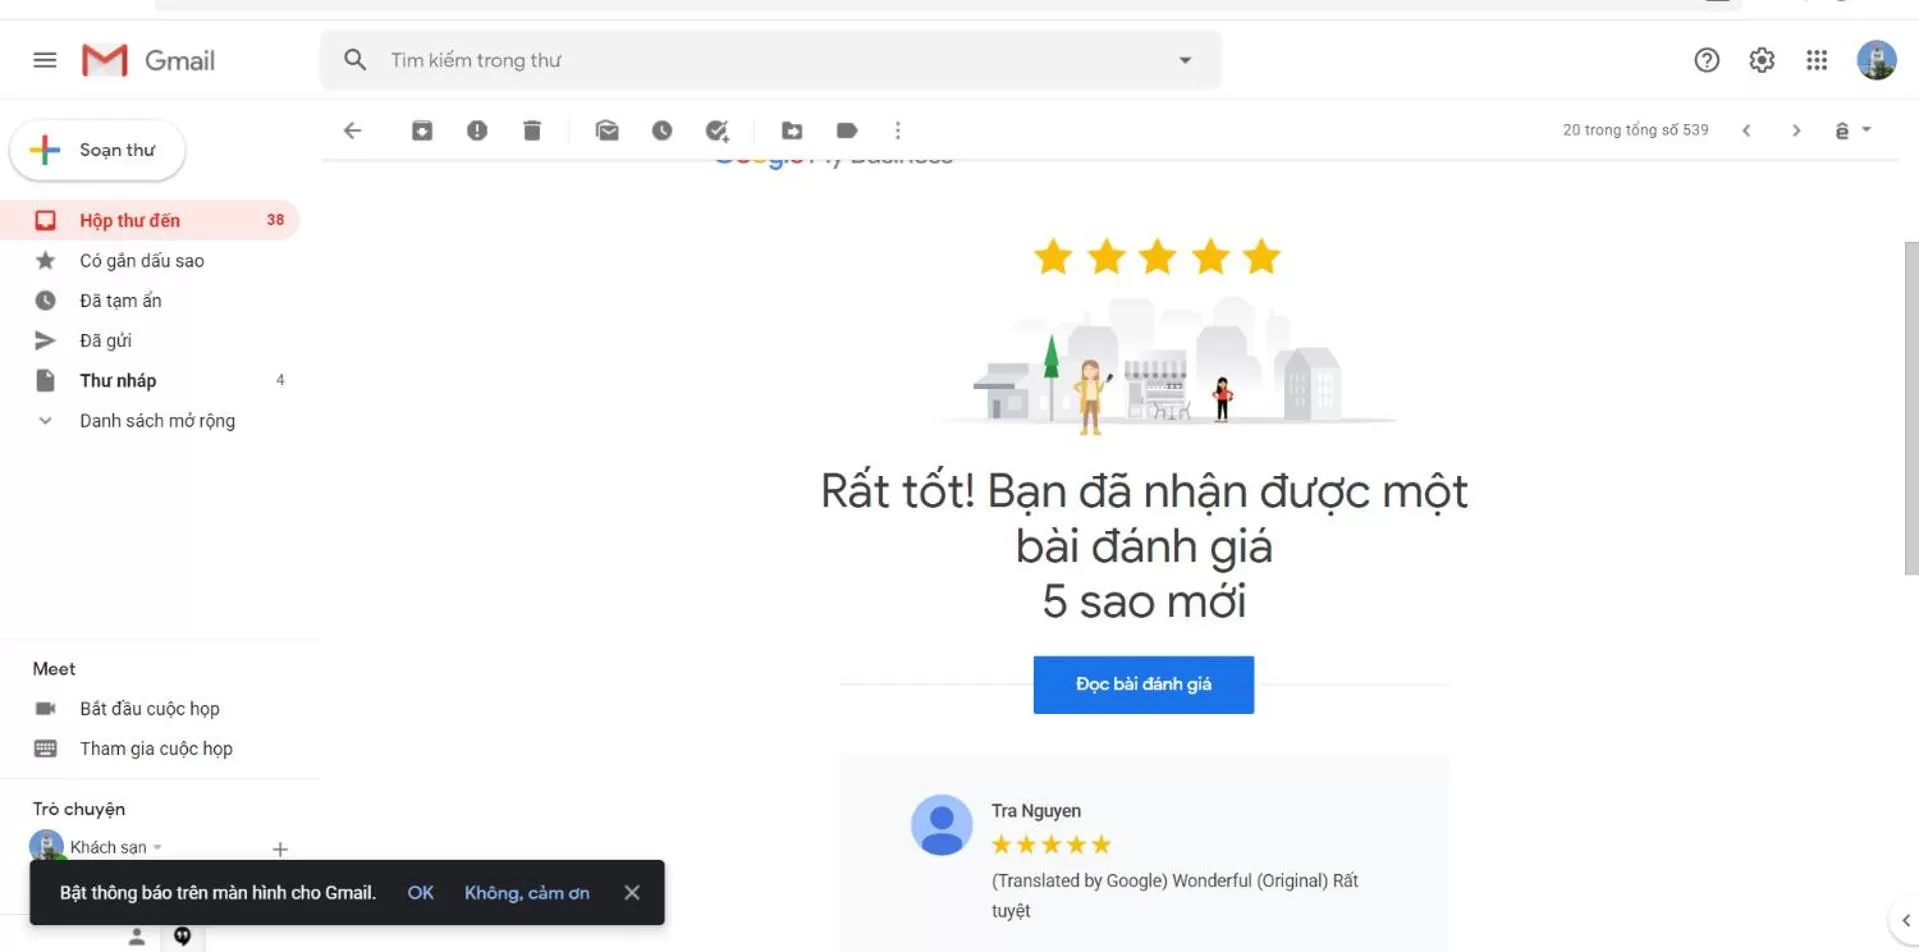Expand the search options dropdown arrow

point(1185,60)
